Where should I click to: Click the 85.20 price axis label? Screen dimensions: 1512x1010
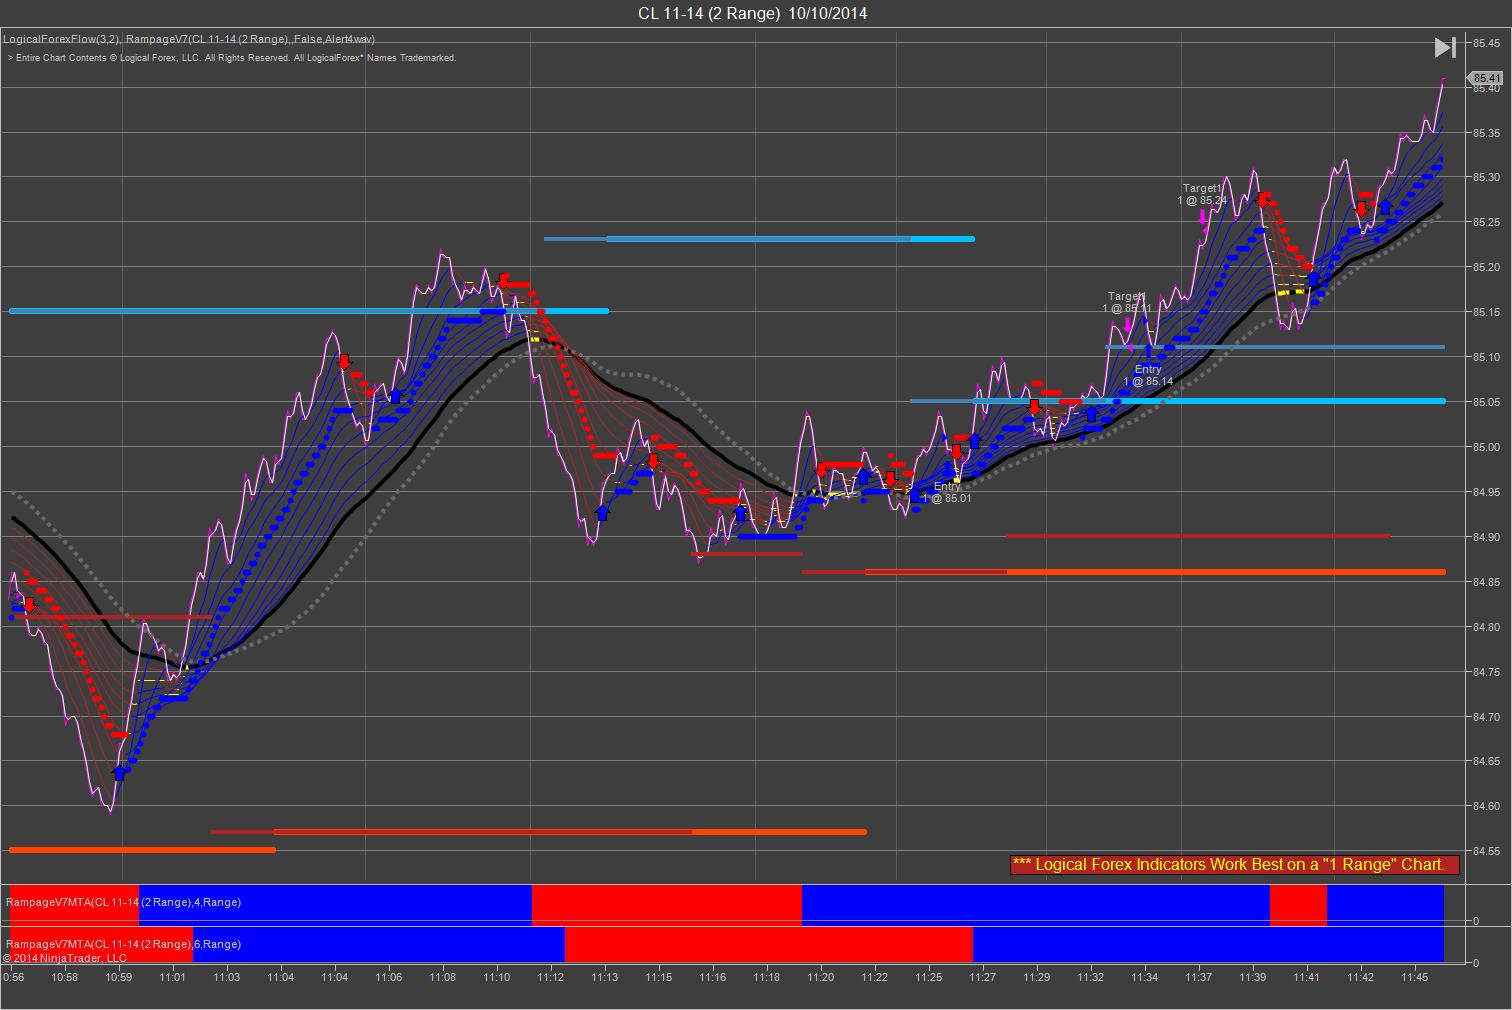(x=1486, y=267)
